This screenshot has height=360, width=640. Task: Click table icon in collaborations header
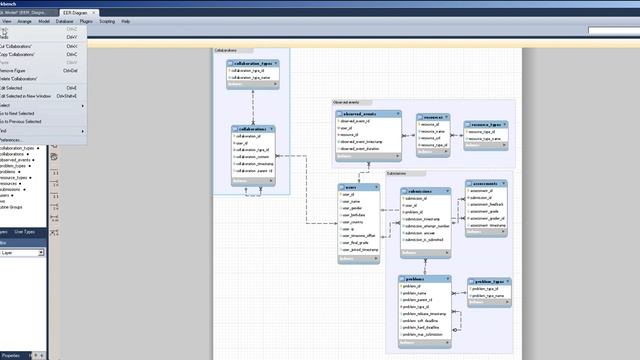pos(235,129)
